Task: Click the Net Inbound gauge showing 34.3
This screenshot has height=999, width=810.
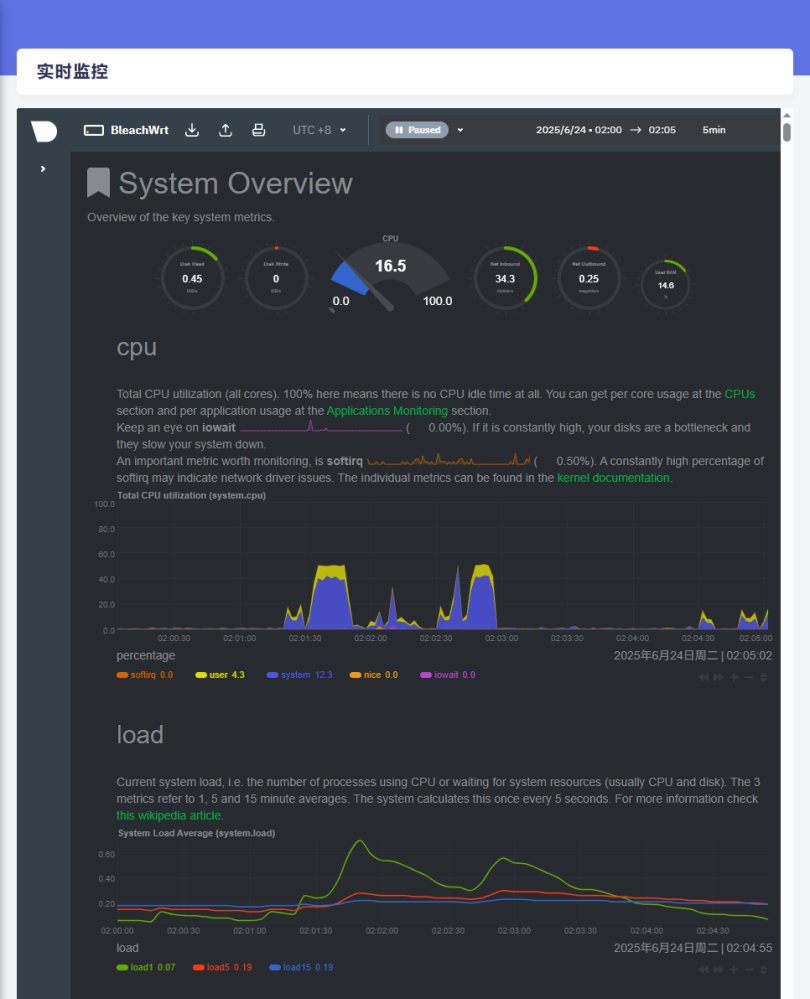Action: 505,277
